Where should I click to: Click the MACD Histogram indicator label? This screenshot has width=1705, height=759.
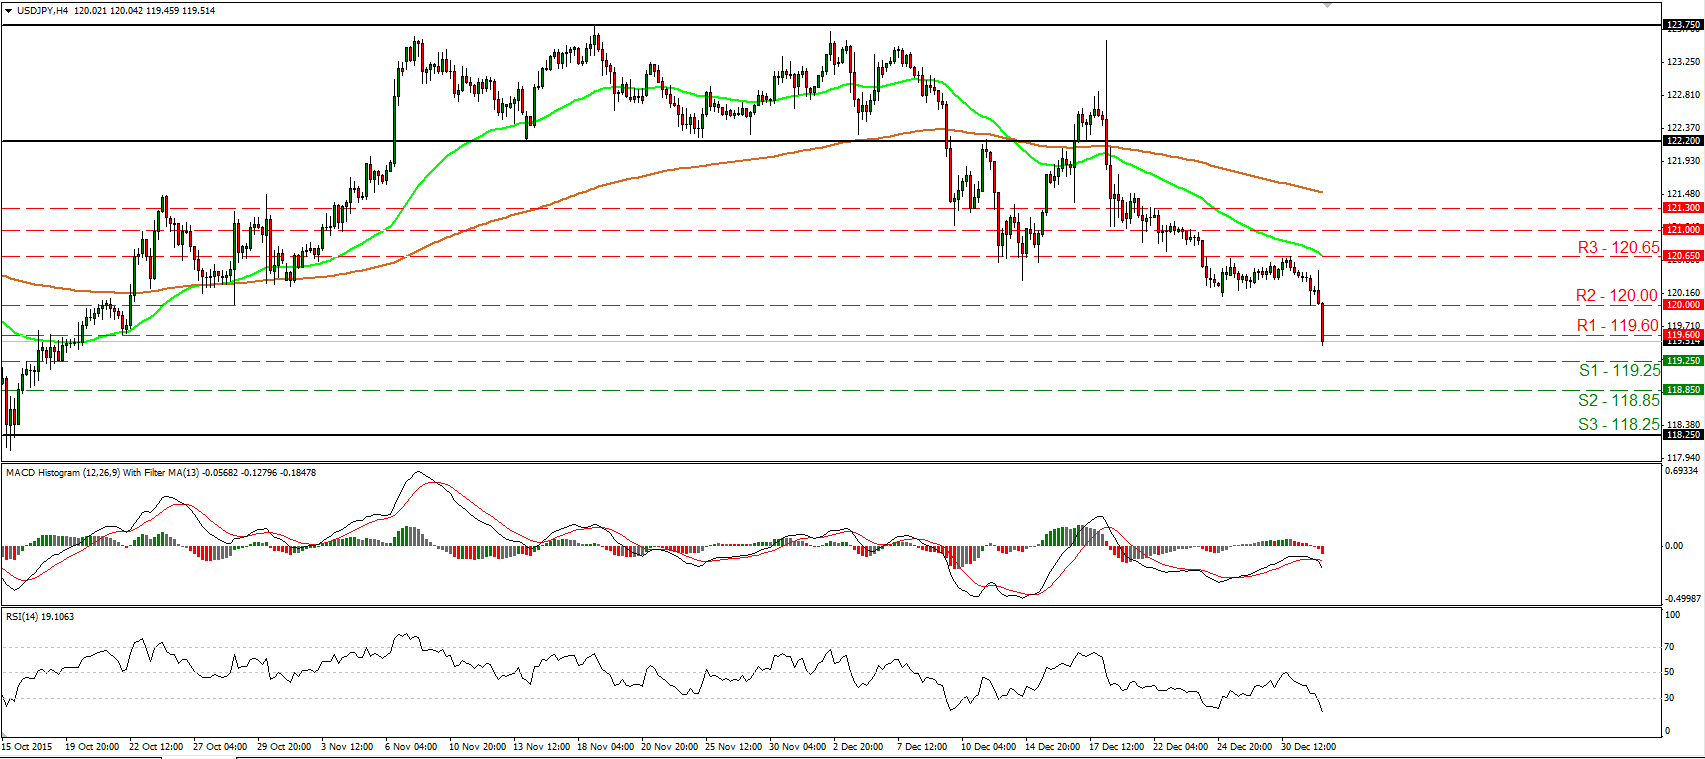coord(161,473)
